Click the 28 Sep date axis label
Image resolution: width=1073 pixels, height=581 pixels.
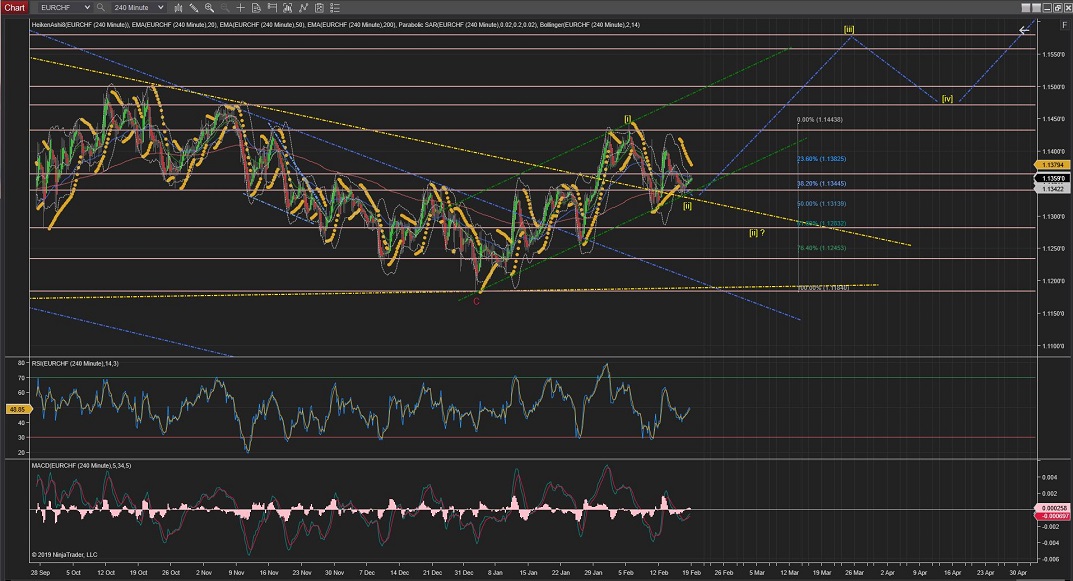point(40,572)
